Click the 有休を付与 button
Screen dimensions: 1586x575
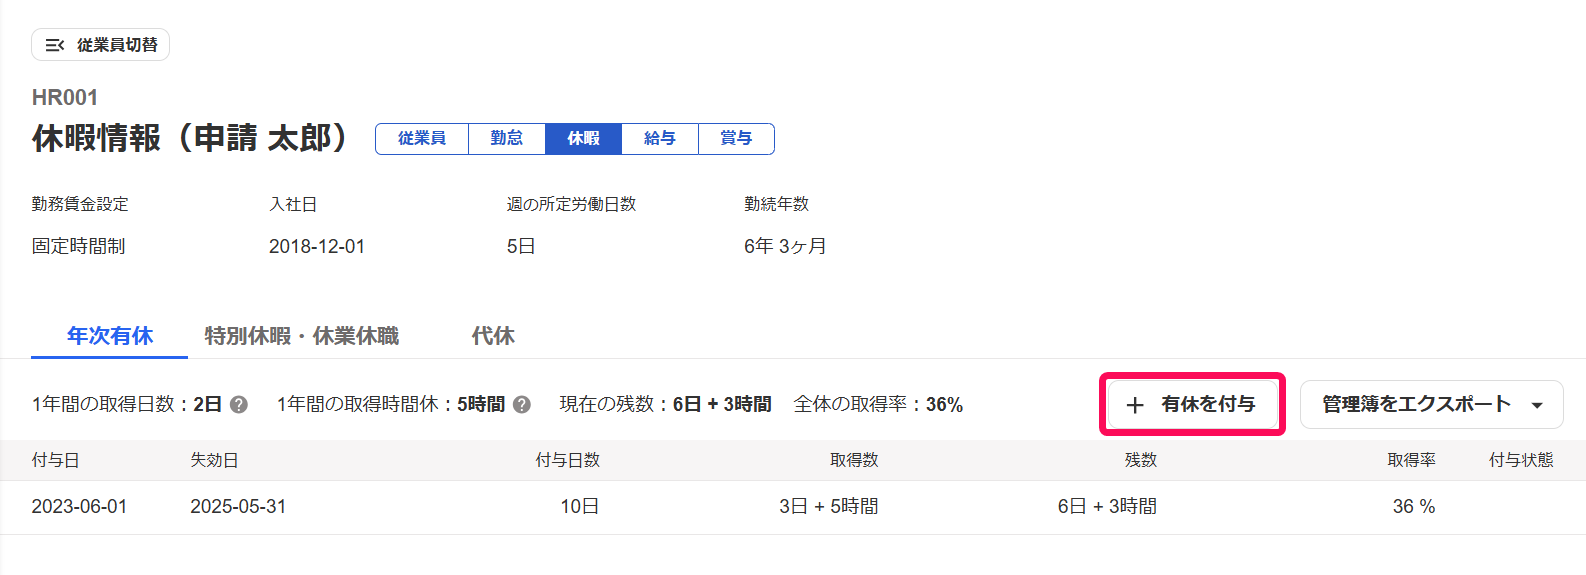pyautogui.click(x=1192, y=405)
